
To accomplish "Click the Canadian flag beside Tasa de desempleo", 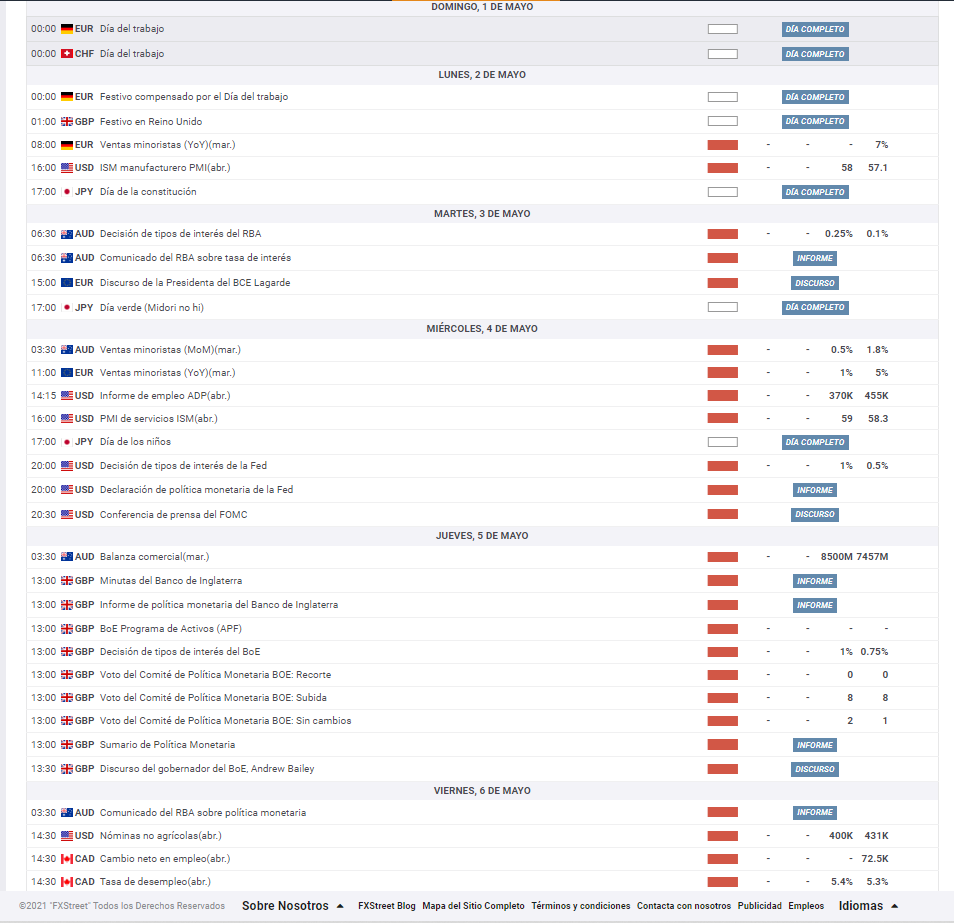I will click(67, 882).
